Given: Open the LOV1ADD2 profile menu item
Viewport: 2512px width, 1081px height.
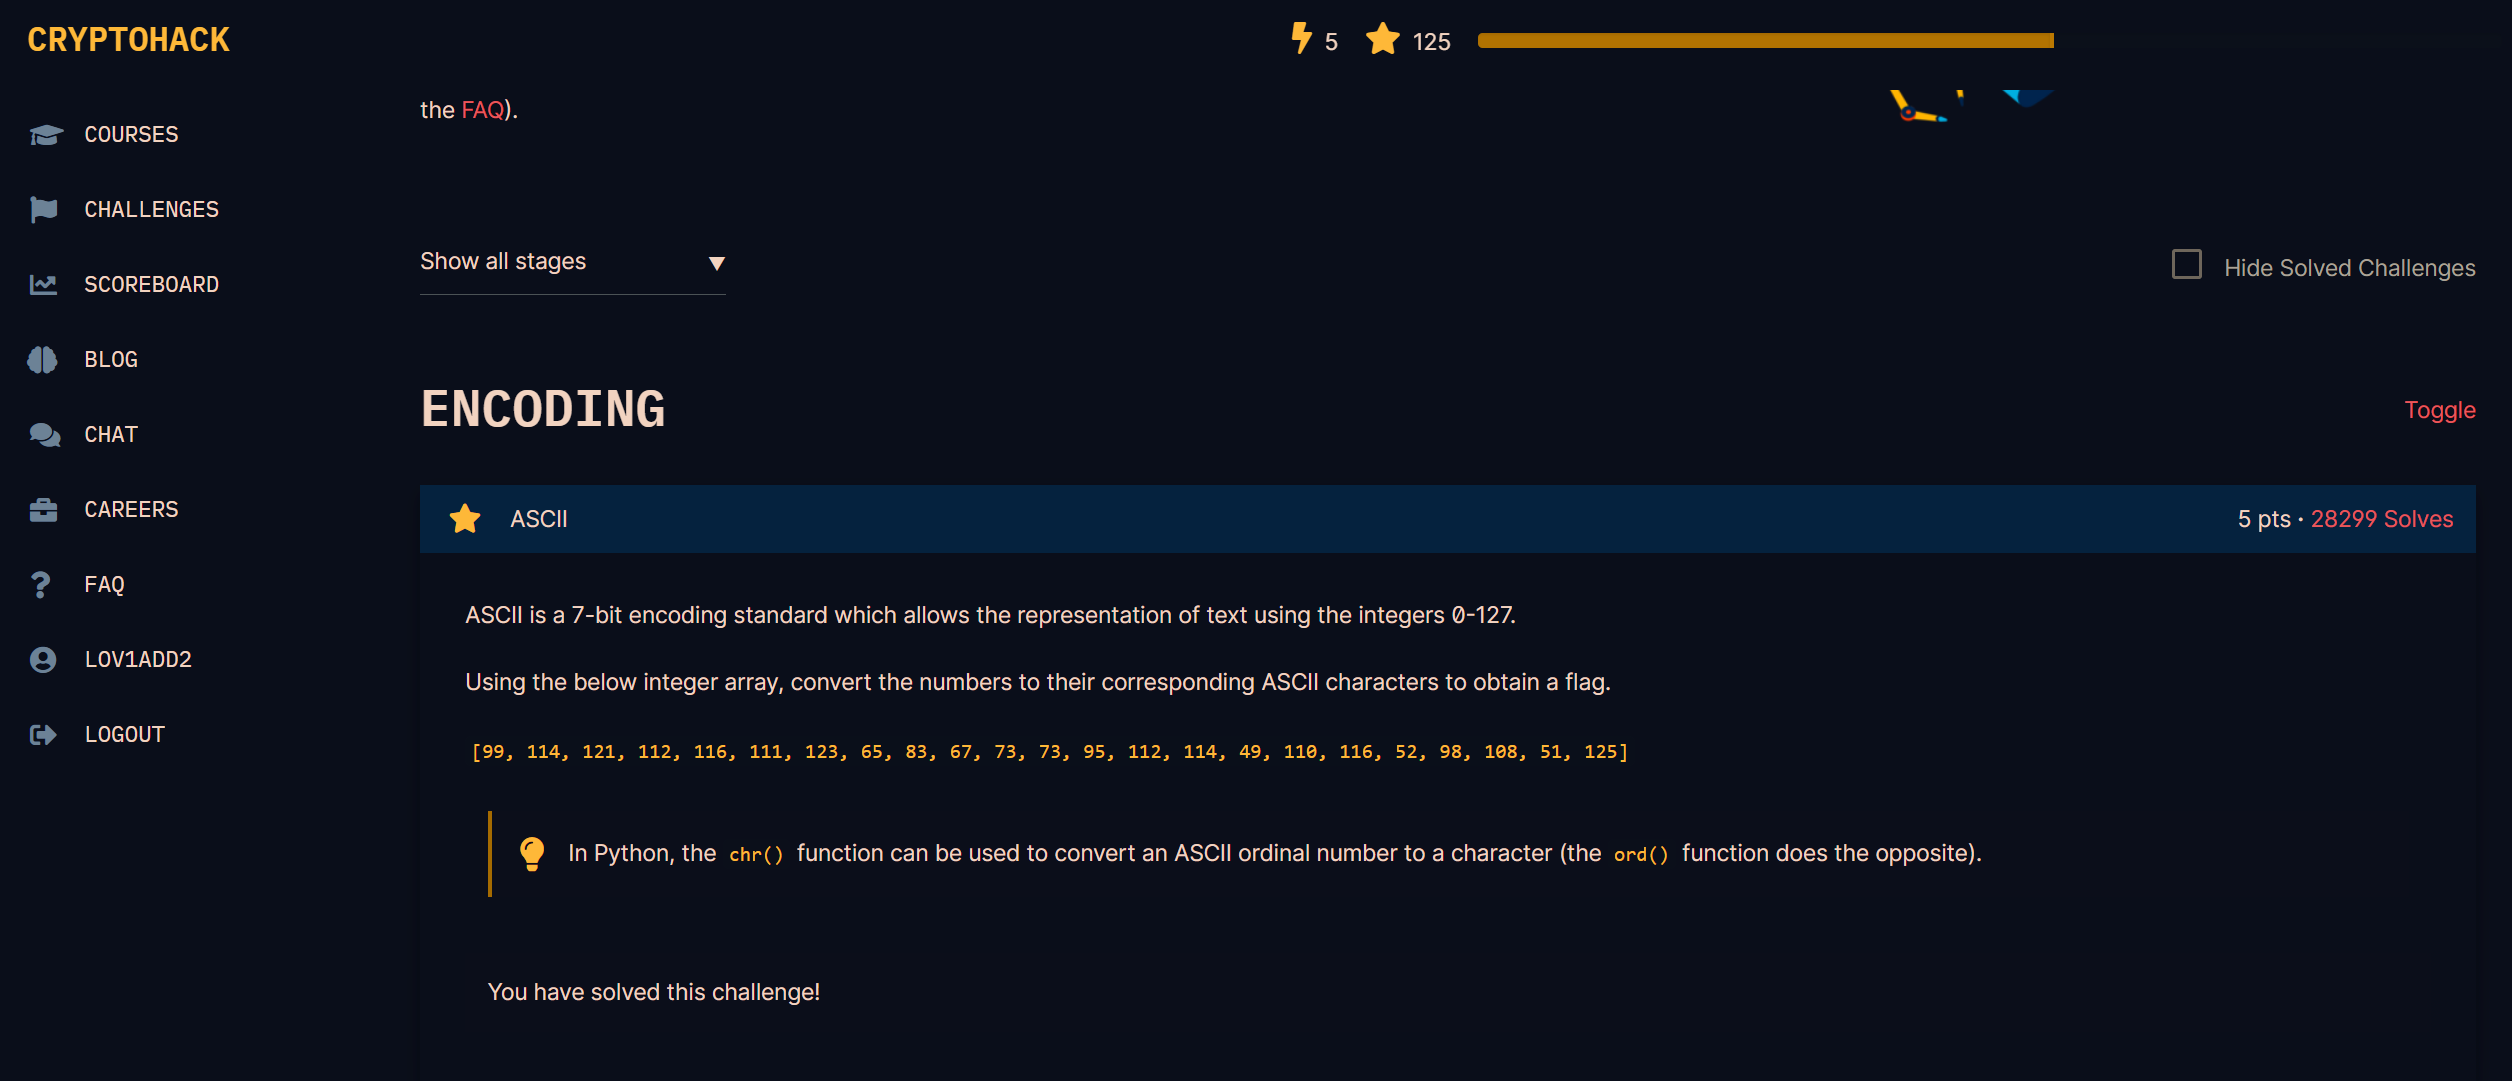Looking at the screenshot, I should coord(138,660).
